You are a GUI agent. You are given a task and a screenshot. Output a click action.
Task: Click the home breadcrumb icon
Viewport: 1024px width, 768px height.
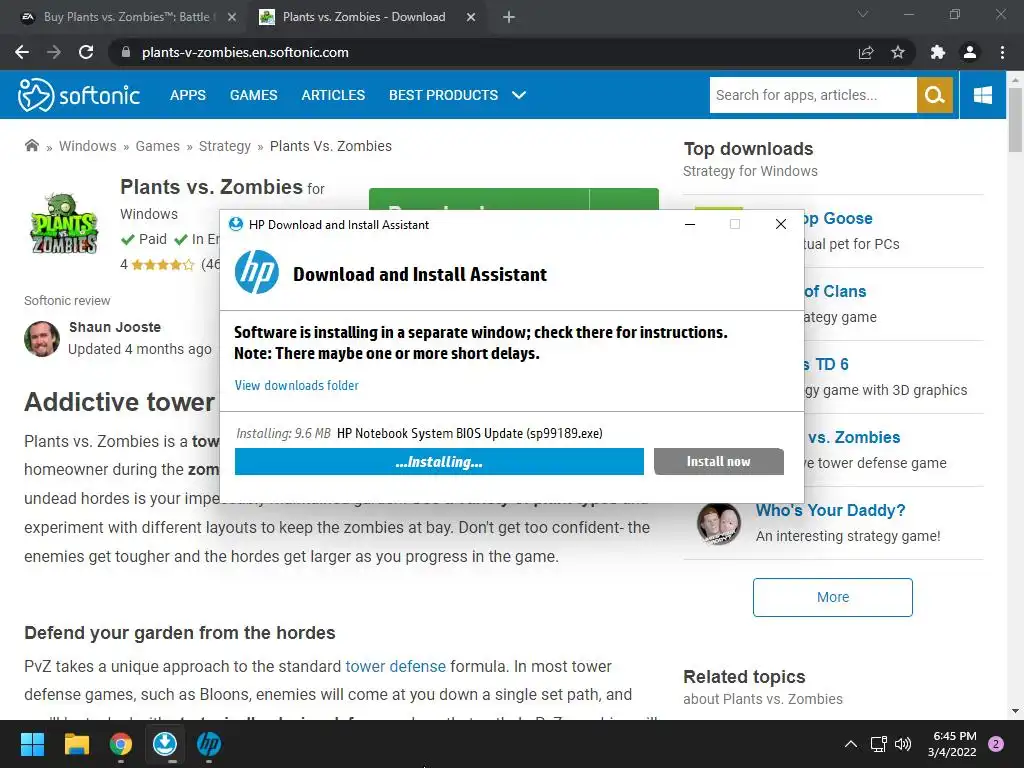pos(31,145)
